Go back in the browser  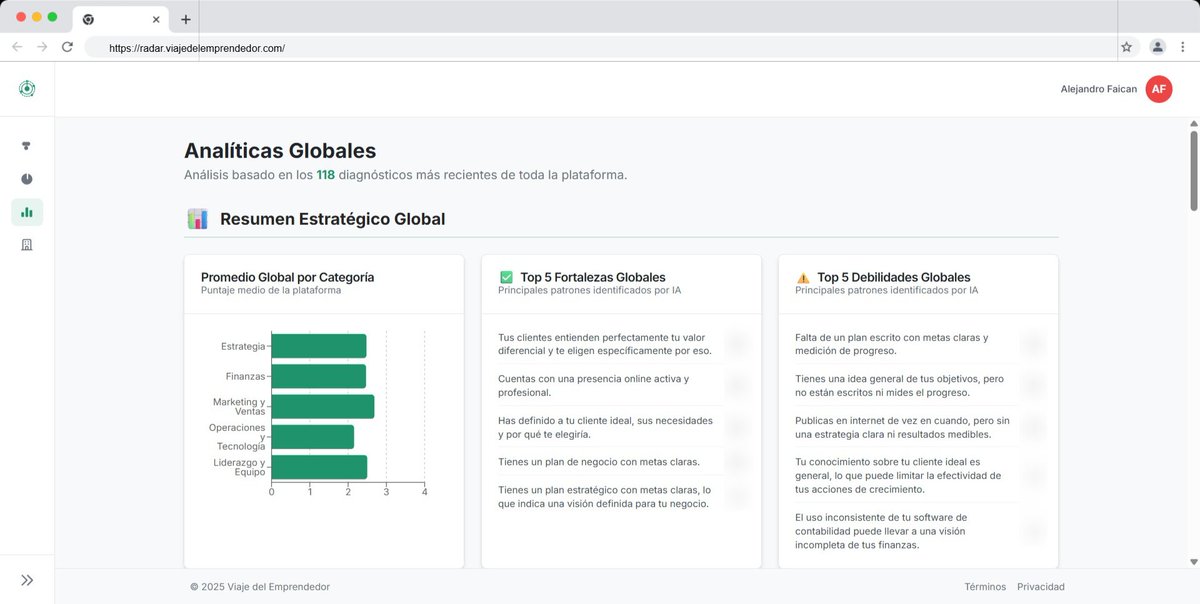click(17, 47)
